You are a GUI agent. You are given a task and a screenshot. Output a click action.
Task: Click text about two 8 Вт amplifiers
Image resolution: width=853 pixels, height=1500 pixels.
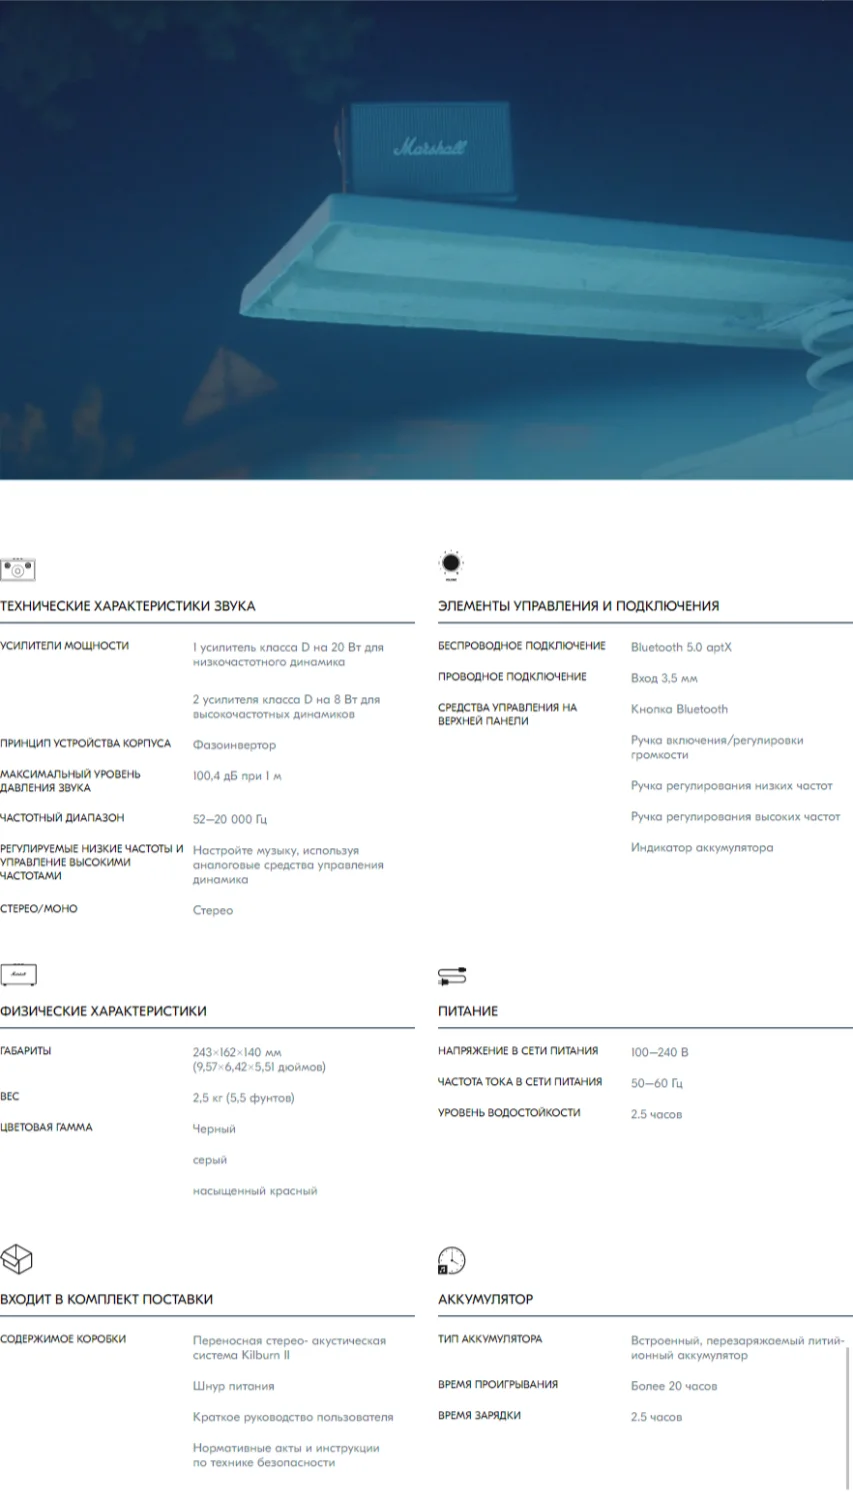pos(287,707)
